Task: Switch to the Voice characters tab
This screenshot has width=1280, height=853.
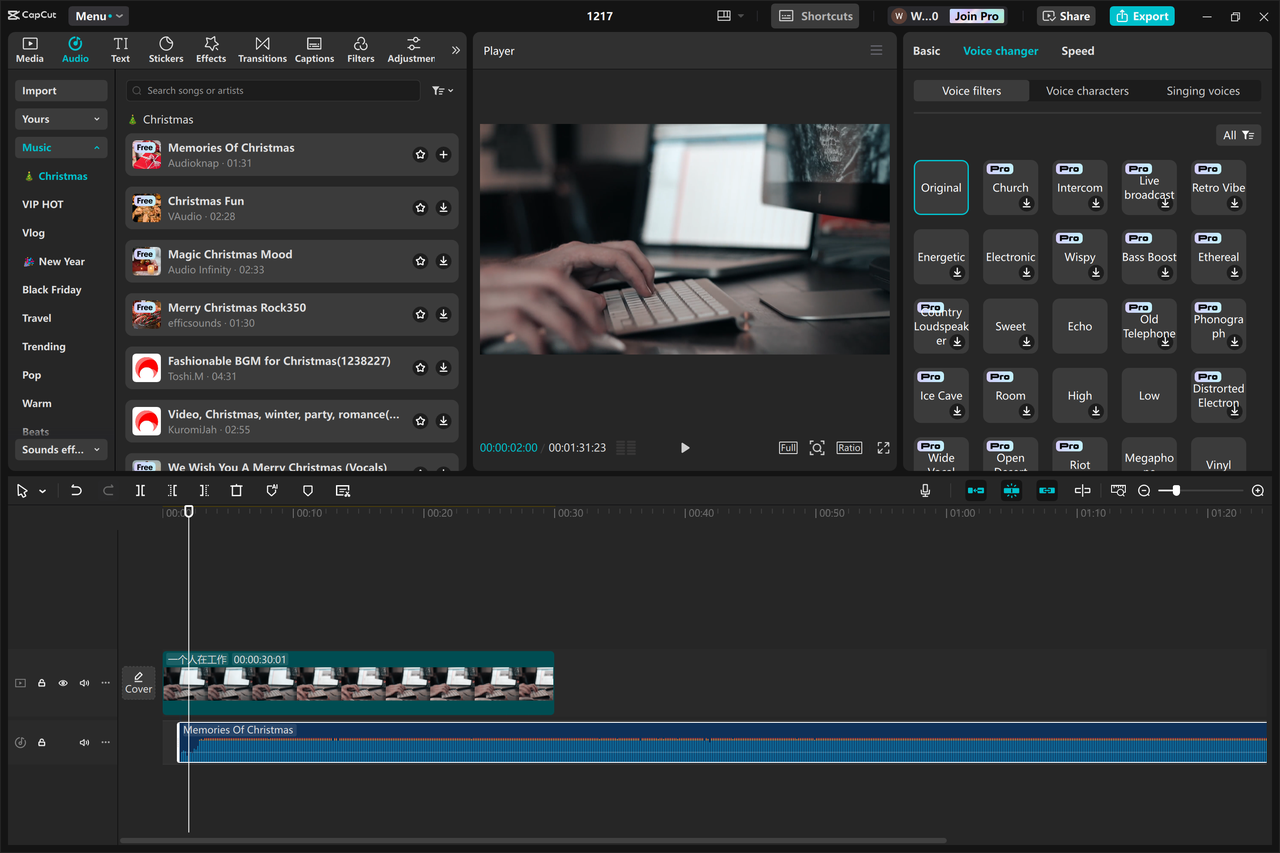Action: pos(1087,90)
